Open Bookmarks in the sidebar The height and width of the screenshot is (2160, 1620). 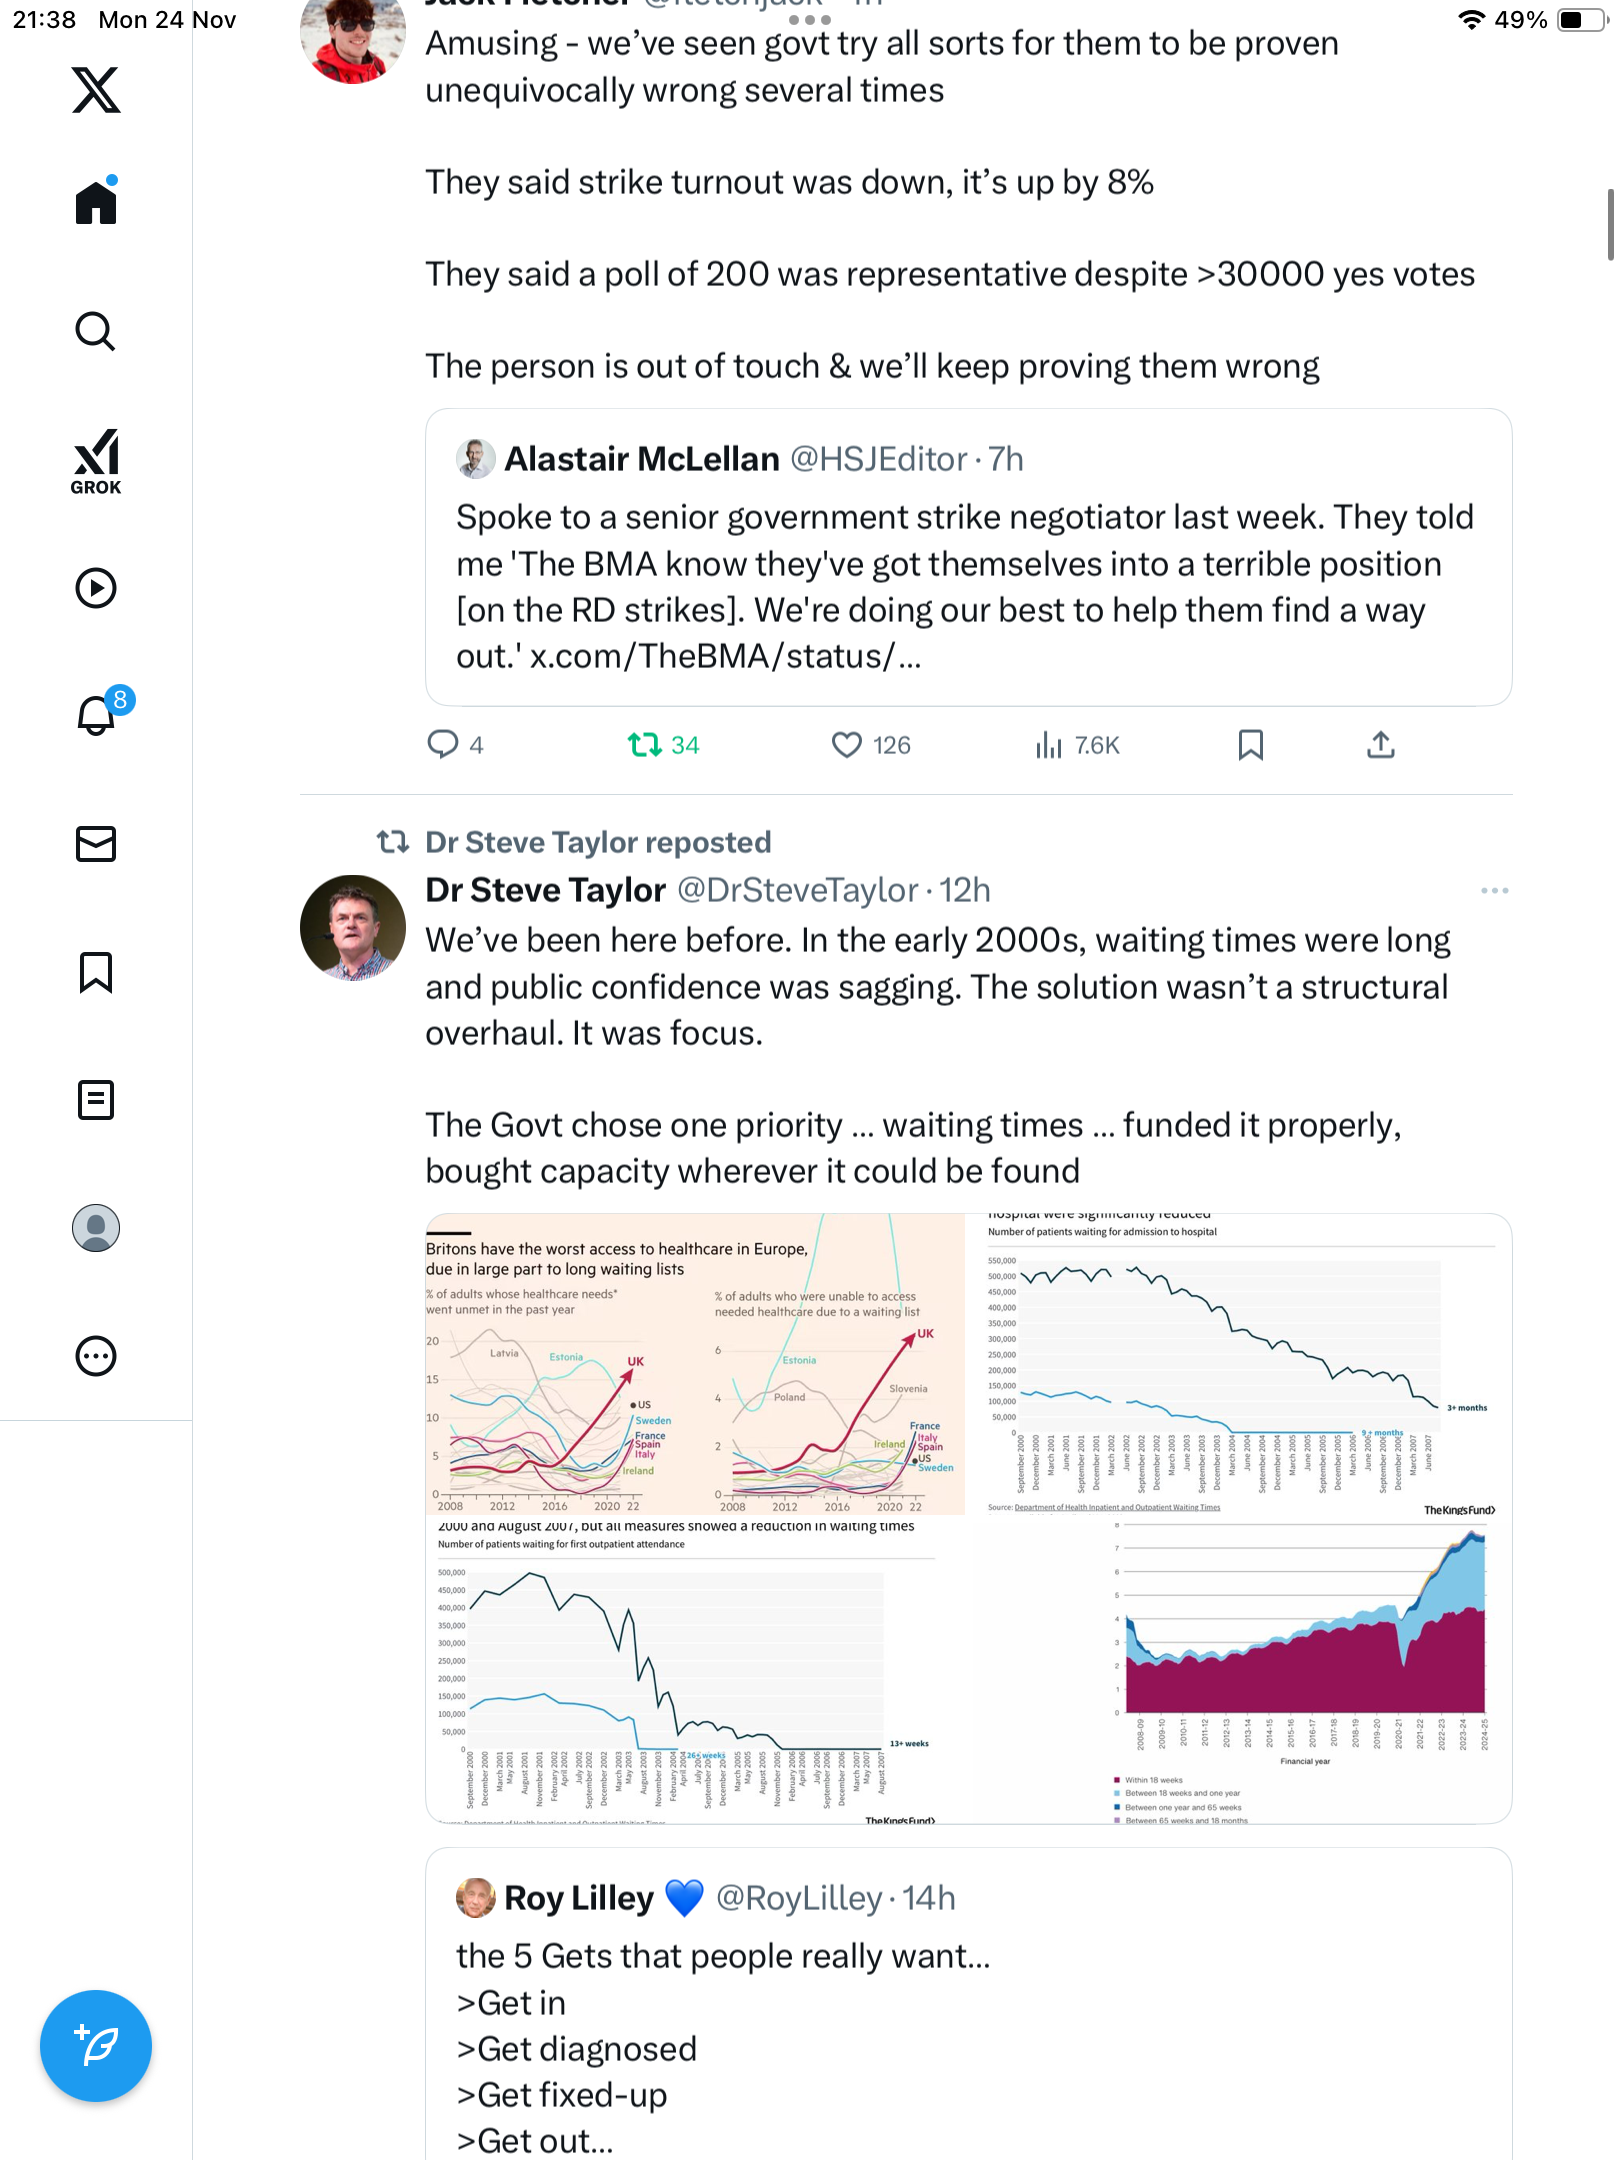coord(96,972)
